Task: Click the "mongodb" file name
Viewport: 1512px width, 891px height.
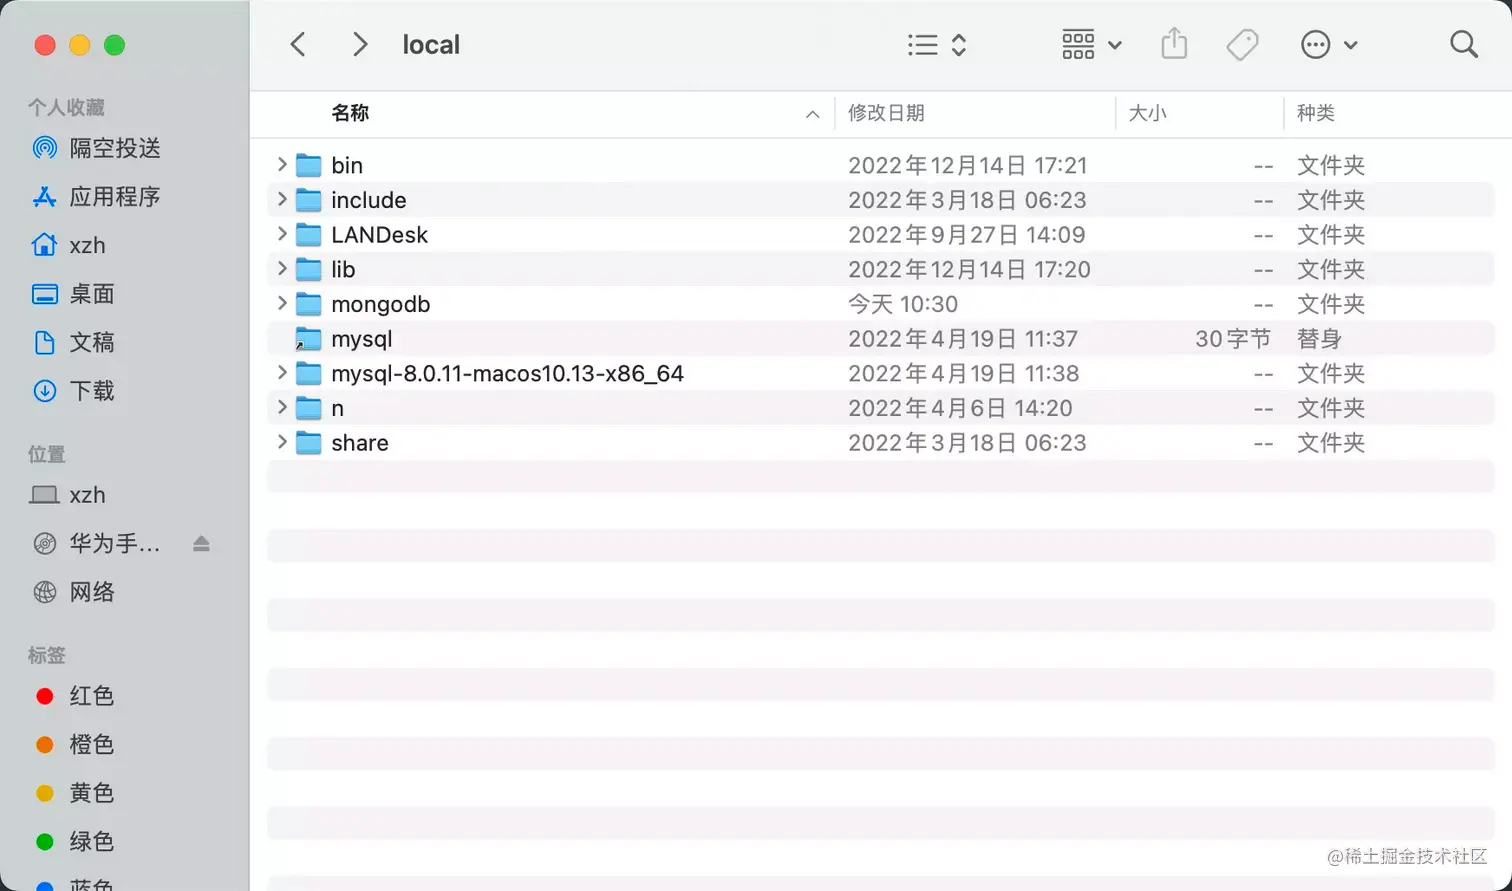Action: 381,304
